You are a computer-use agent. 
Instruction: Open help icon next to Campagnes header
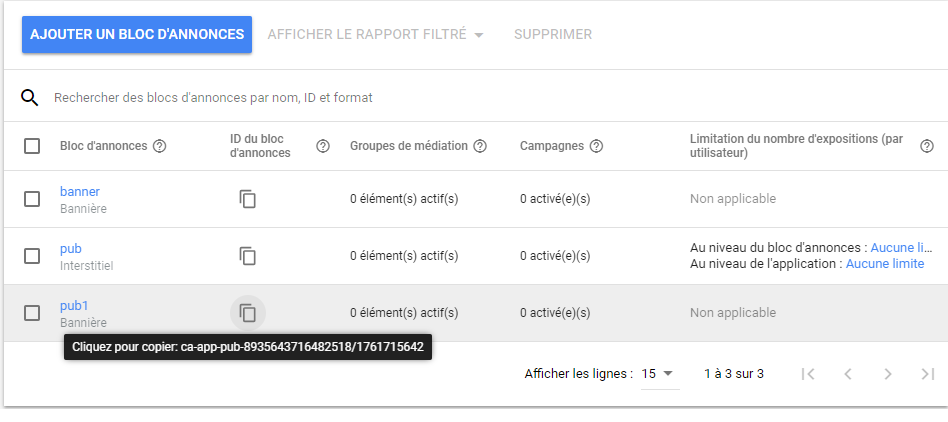point(596,146)
